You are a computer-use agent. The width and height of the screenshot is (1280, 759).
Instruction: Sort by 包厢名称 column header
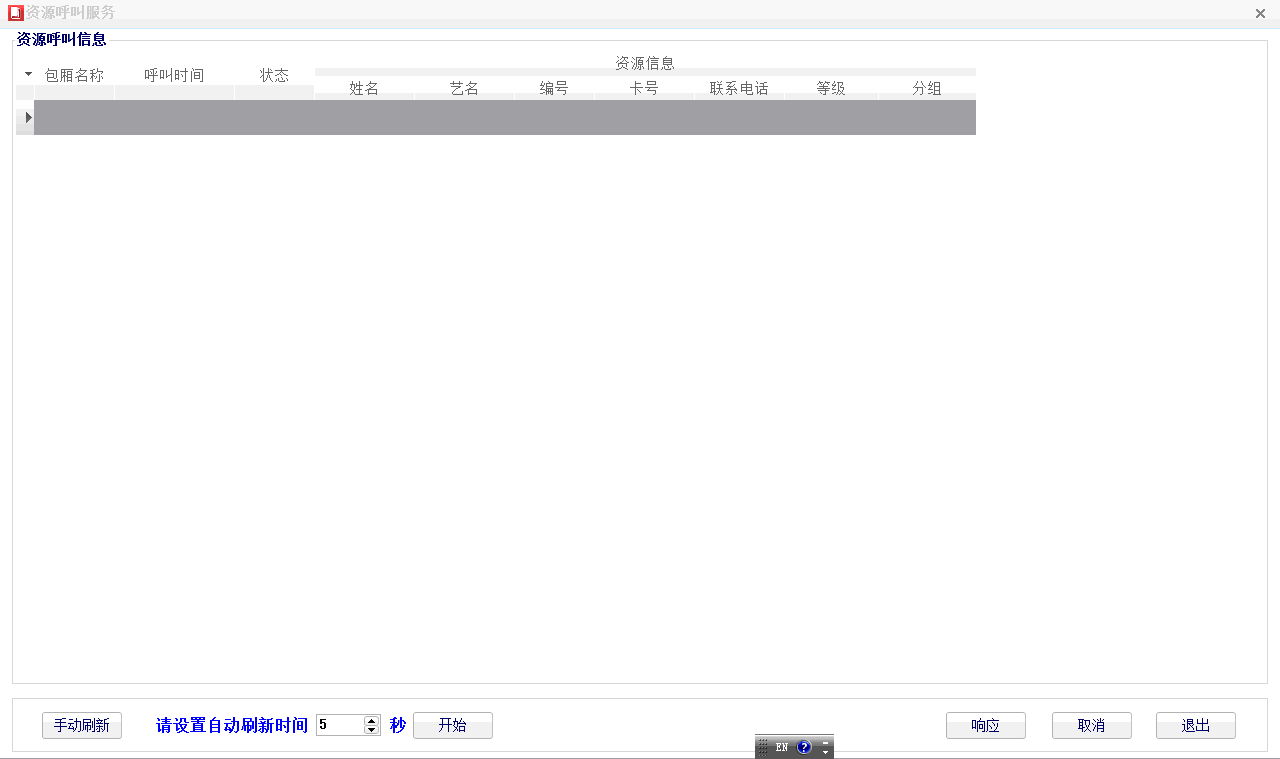coord(74,75)
